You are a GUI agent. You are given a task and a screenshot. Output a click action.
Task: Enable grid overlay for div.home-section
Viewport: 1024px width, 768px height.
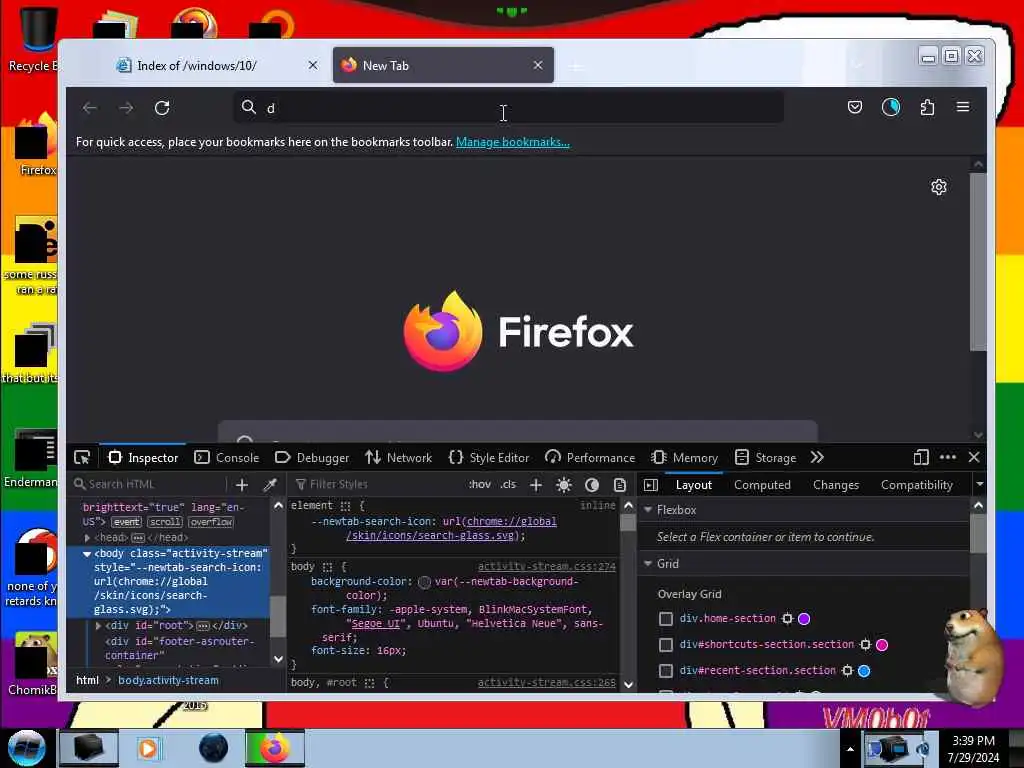[x=665, y=618]
